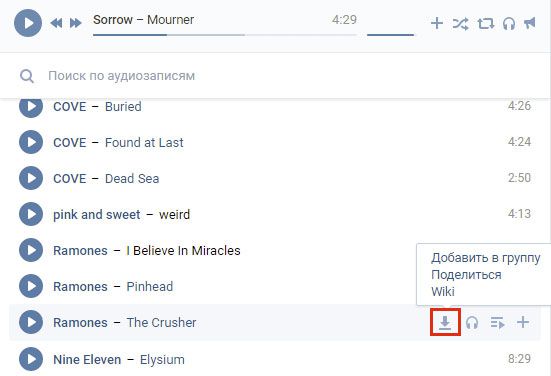Skip to the previous track
Image resolution: width=551 pixels, height=376 pixels.
click(x=56, y=23)
